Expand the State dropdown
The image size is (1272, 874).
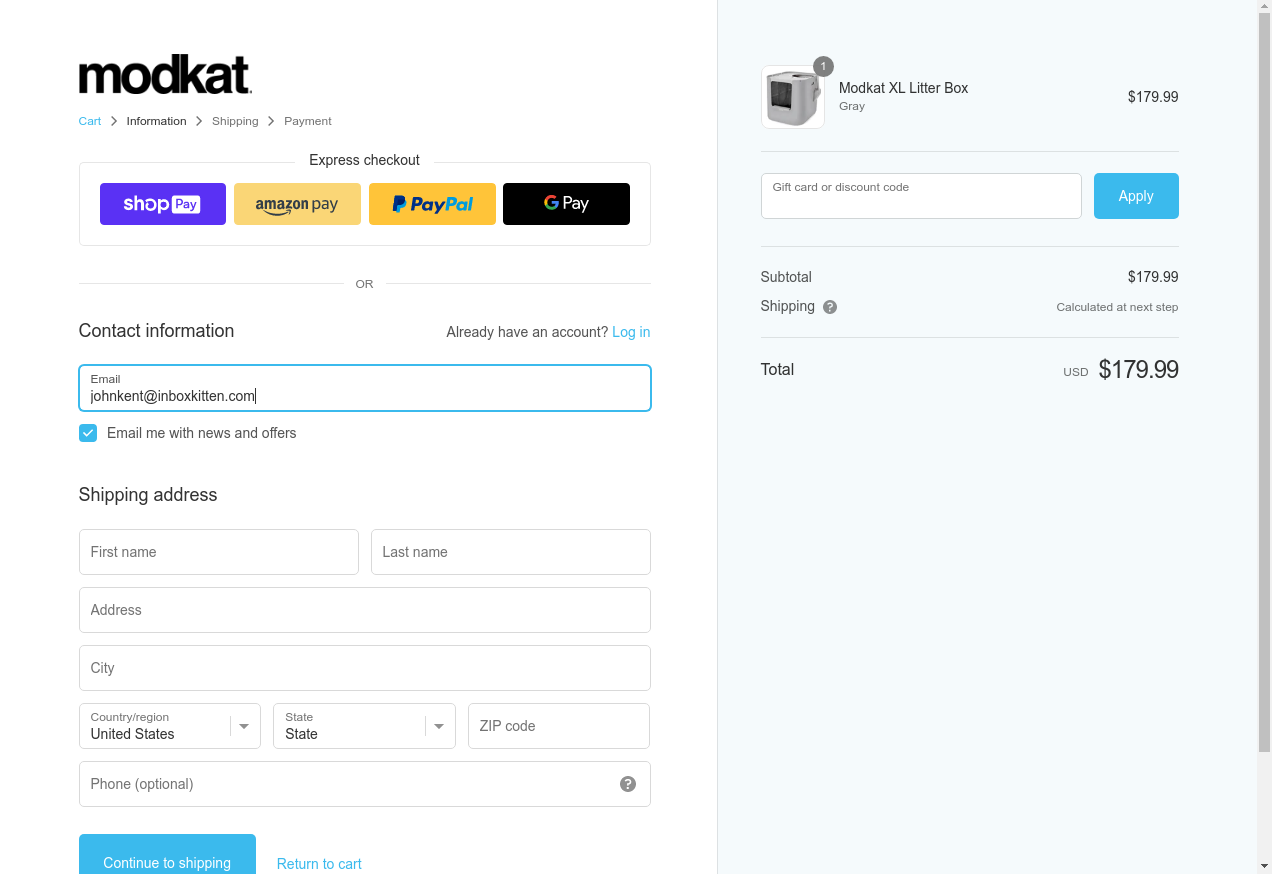pos(364,726)
